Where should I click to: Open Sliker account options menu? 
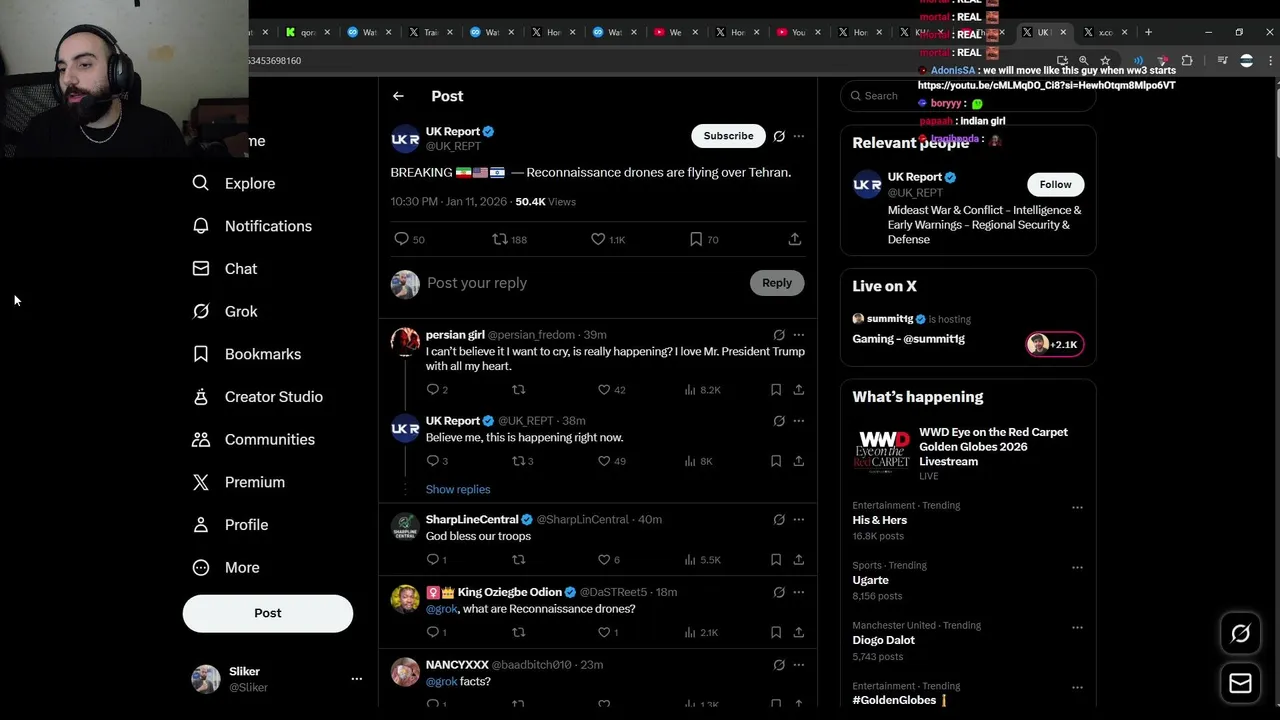click(356, 679)
